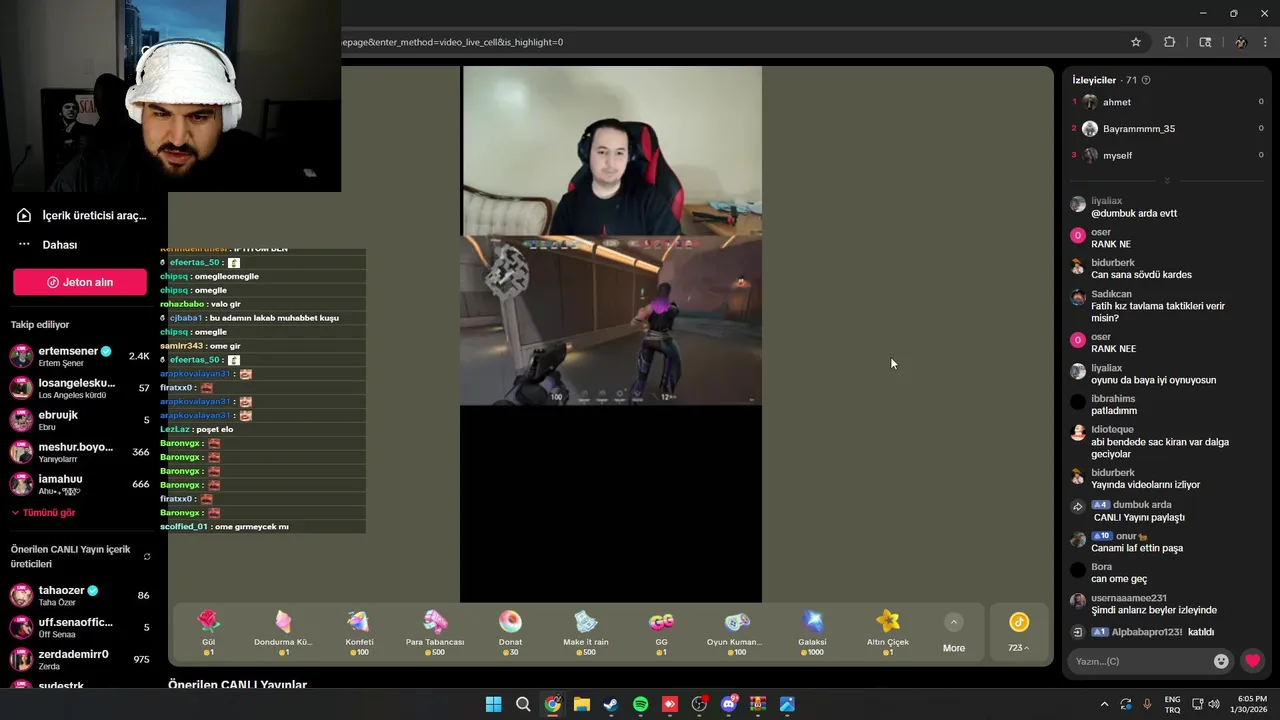Open tahaozer suggested live channel

[80, 595]
